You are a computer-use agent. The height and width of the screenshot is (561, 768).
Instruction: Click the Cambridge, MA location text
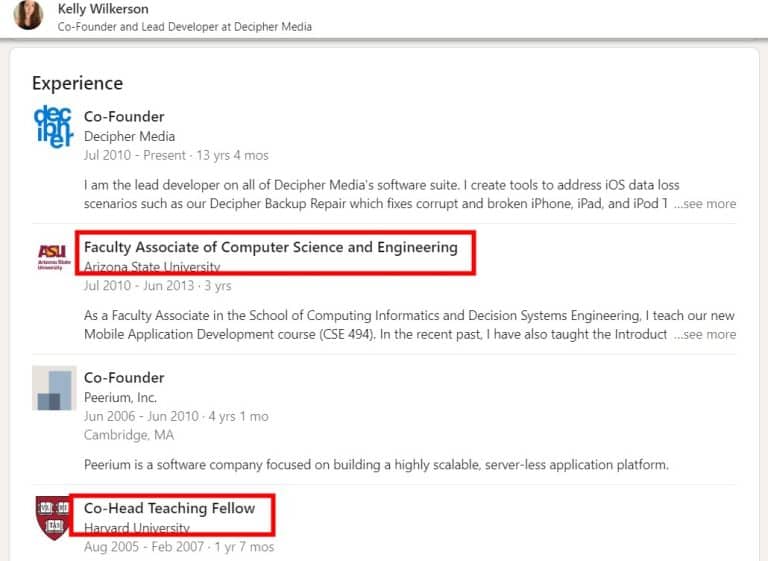pos(128,435)
